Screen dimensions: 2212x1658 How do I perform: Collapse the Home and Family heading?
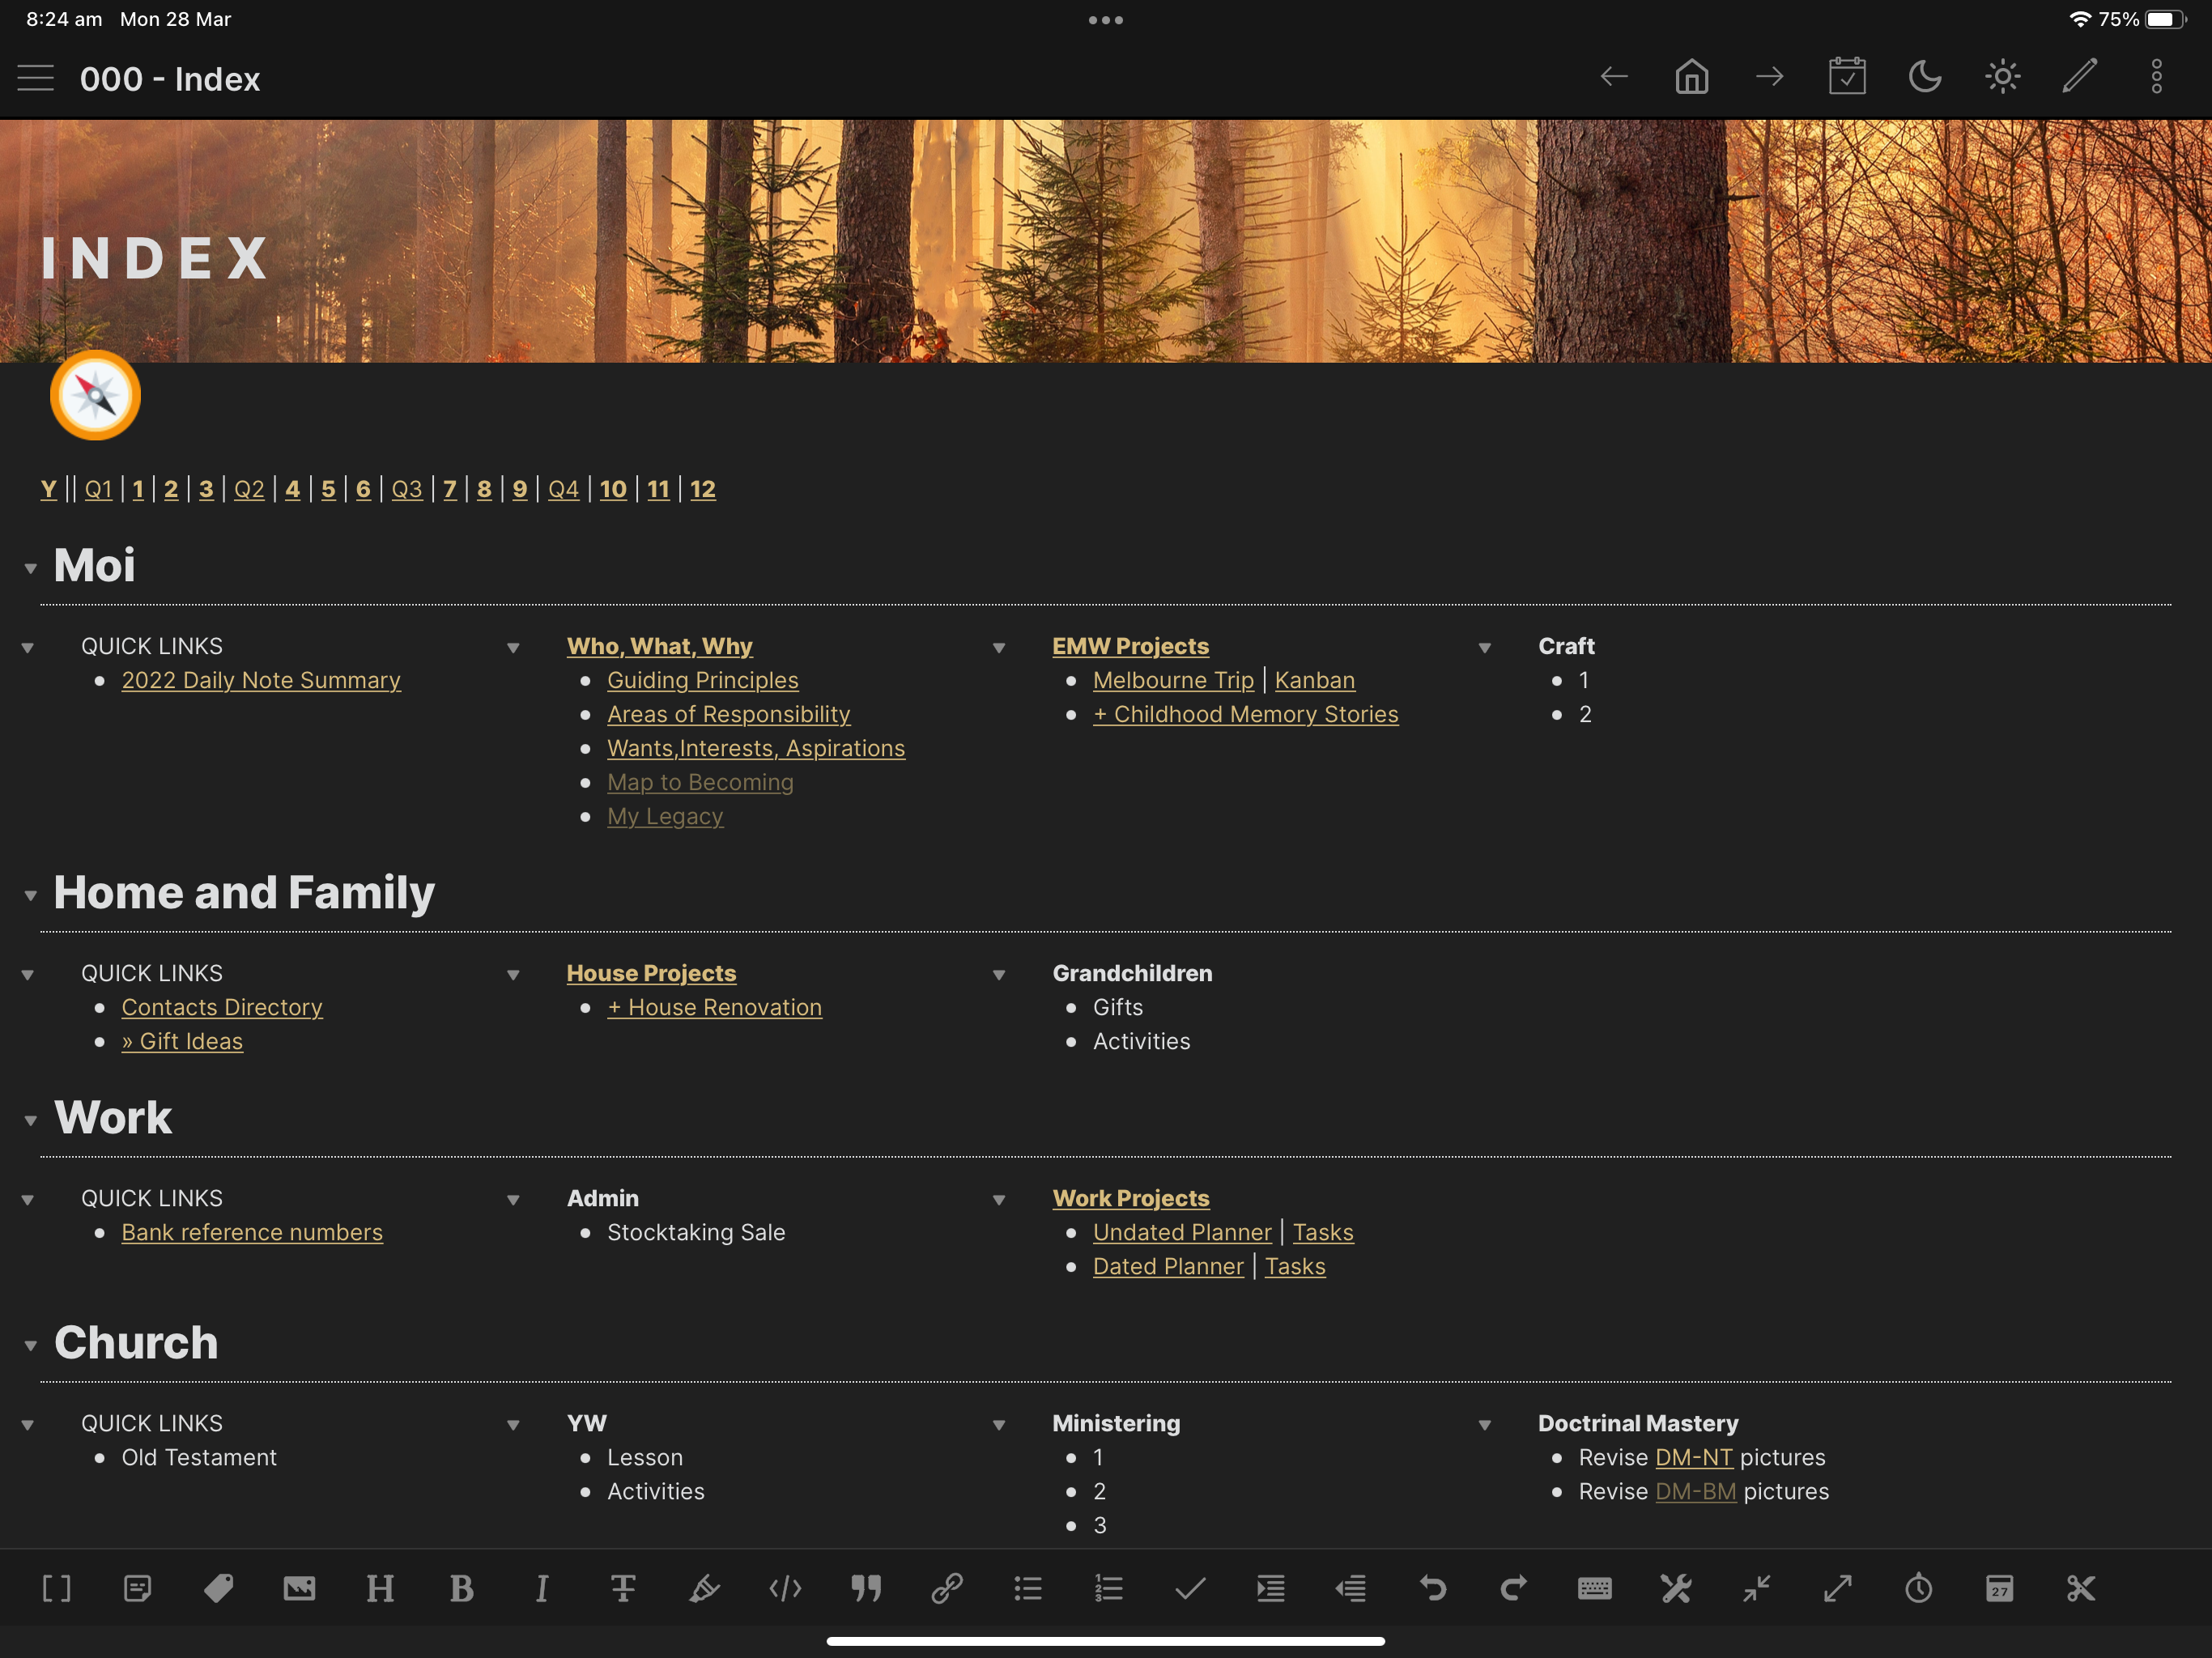[31, 895]
